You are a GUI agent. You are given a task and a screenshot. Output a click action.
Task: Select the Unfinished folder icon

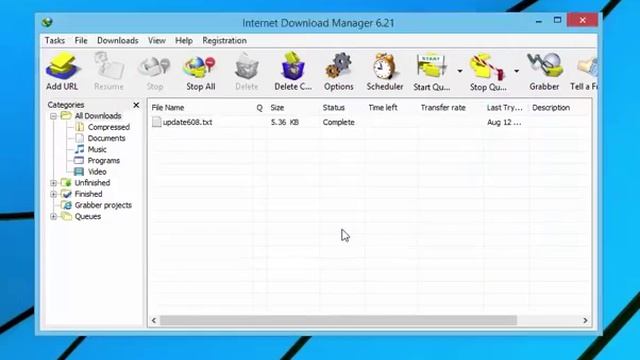(66, 182)
